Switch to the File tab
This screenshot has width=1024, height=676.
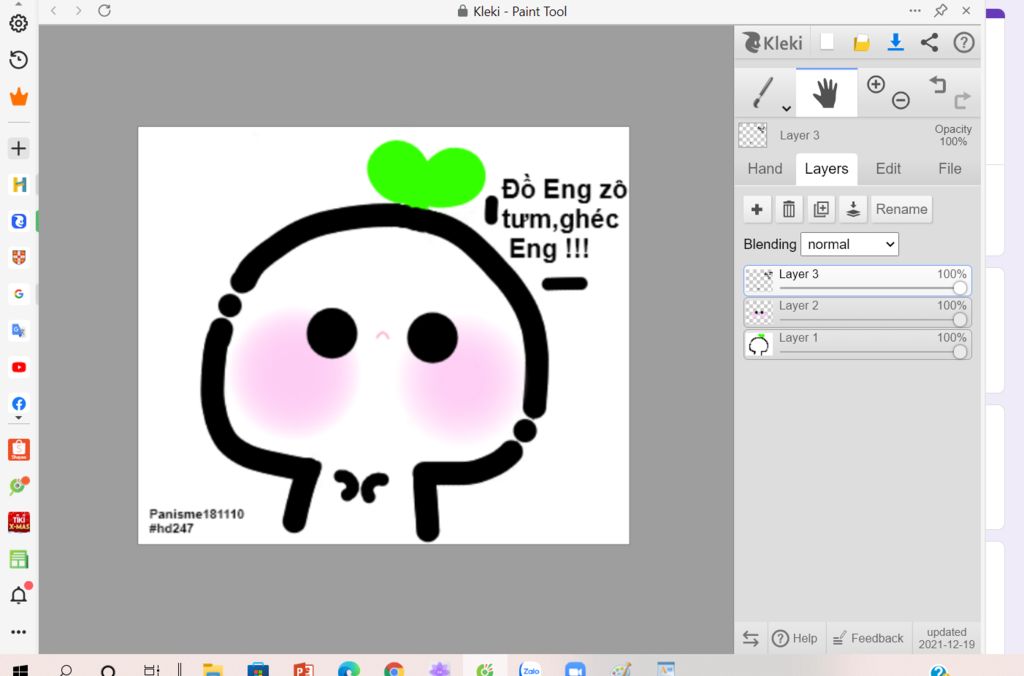[x=950, y=169]
